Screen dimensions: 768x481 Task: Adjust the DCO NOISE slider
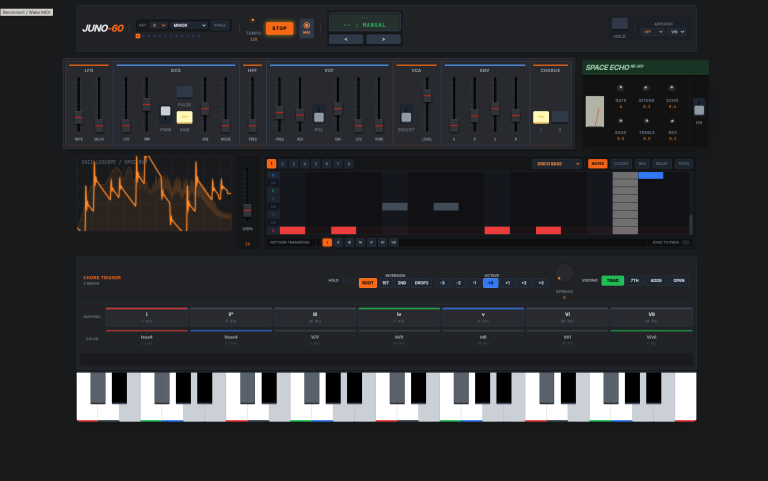click(226, 125)
